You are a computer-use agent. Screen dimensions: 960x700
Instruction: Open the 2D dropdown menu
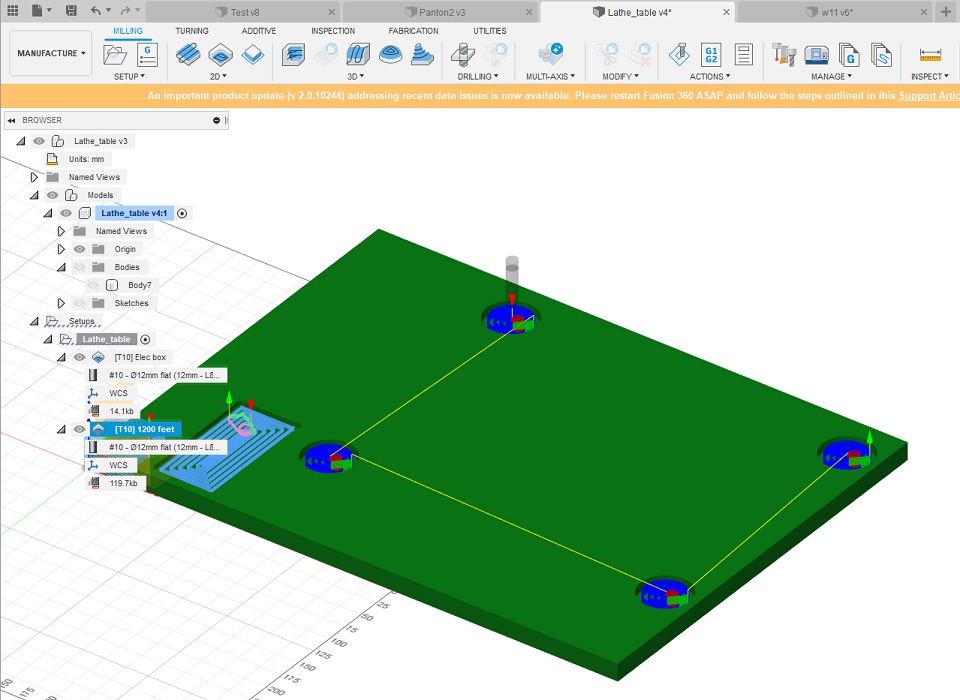[218, 77]
